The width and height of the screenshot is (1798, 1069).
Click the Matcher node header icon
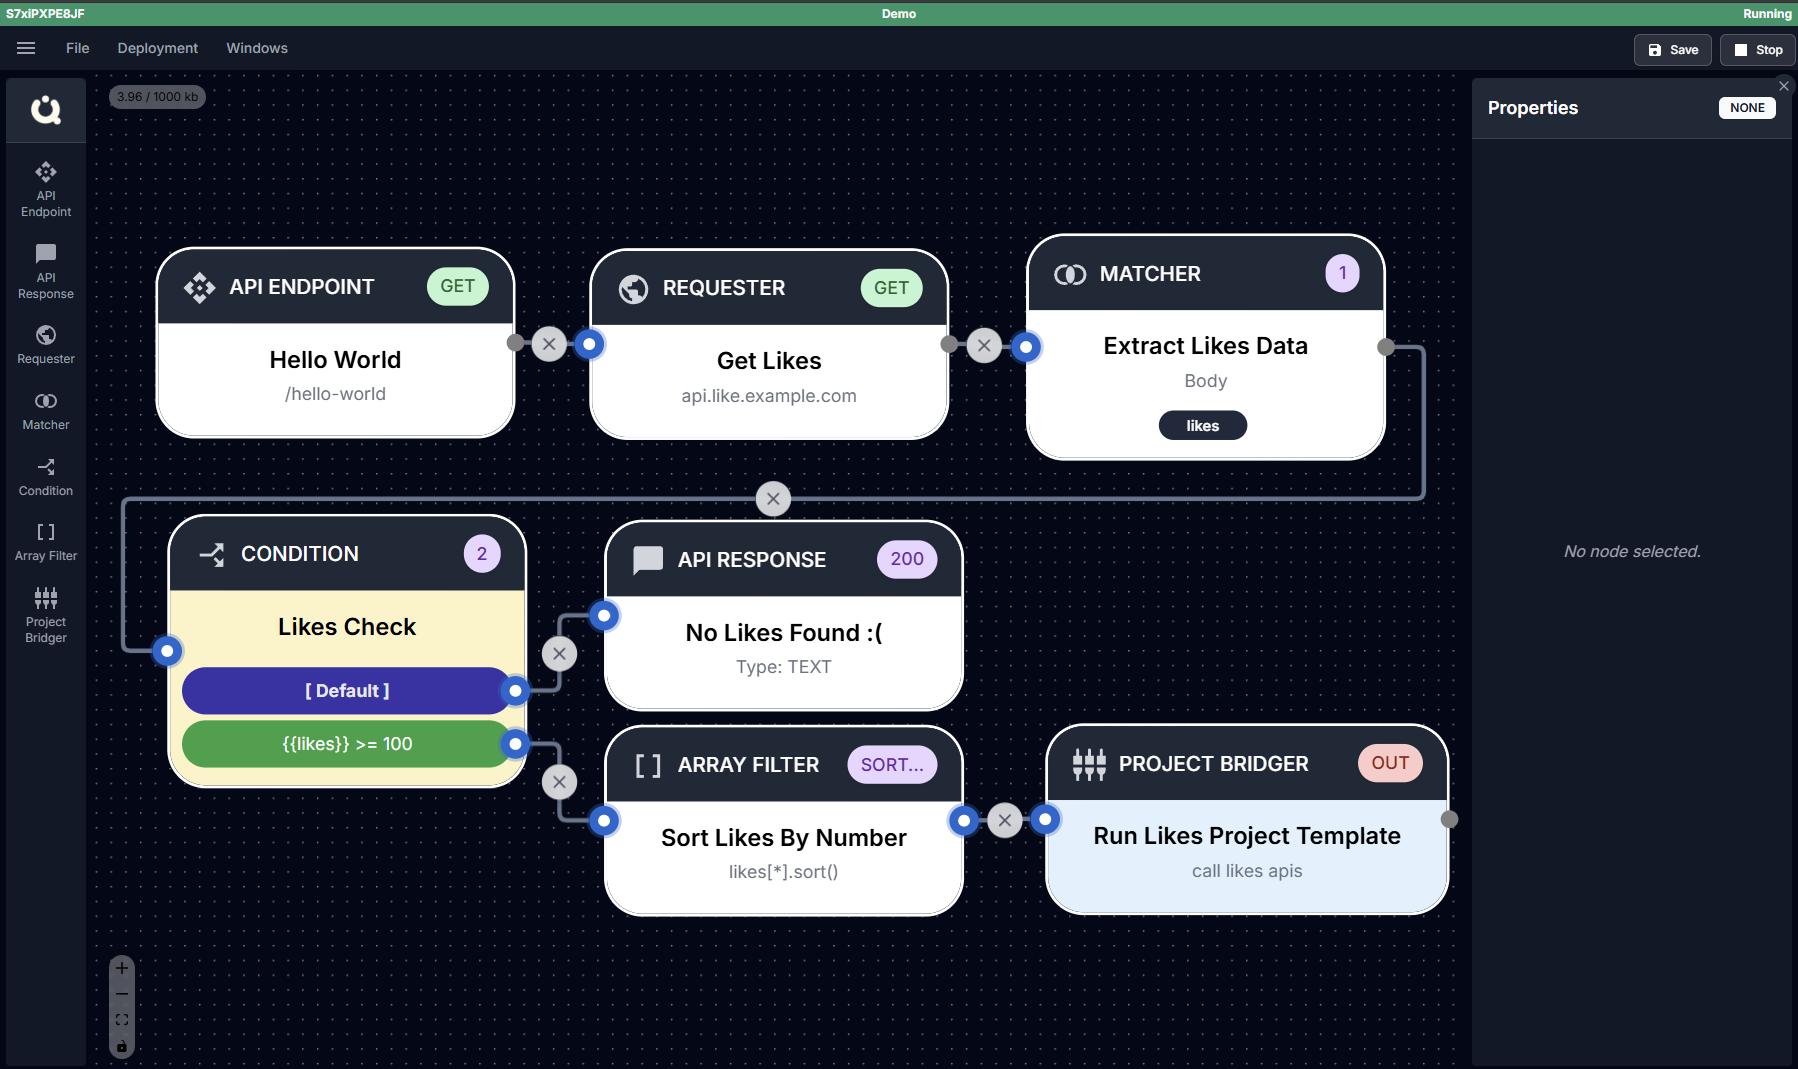coord(1070,275)
